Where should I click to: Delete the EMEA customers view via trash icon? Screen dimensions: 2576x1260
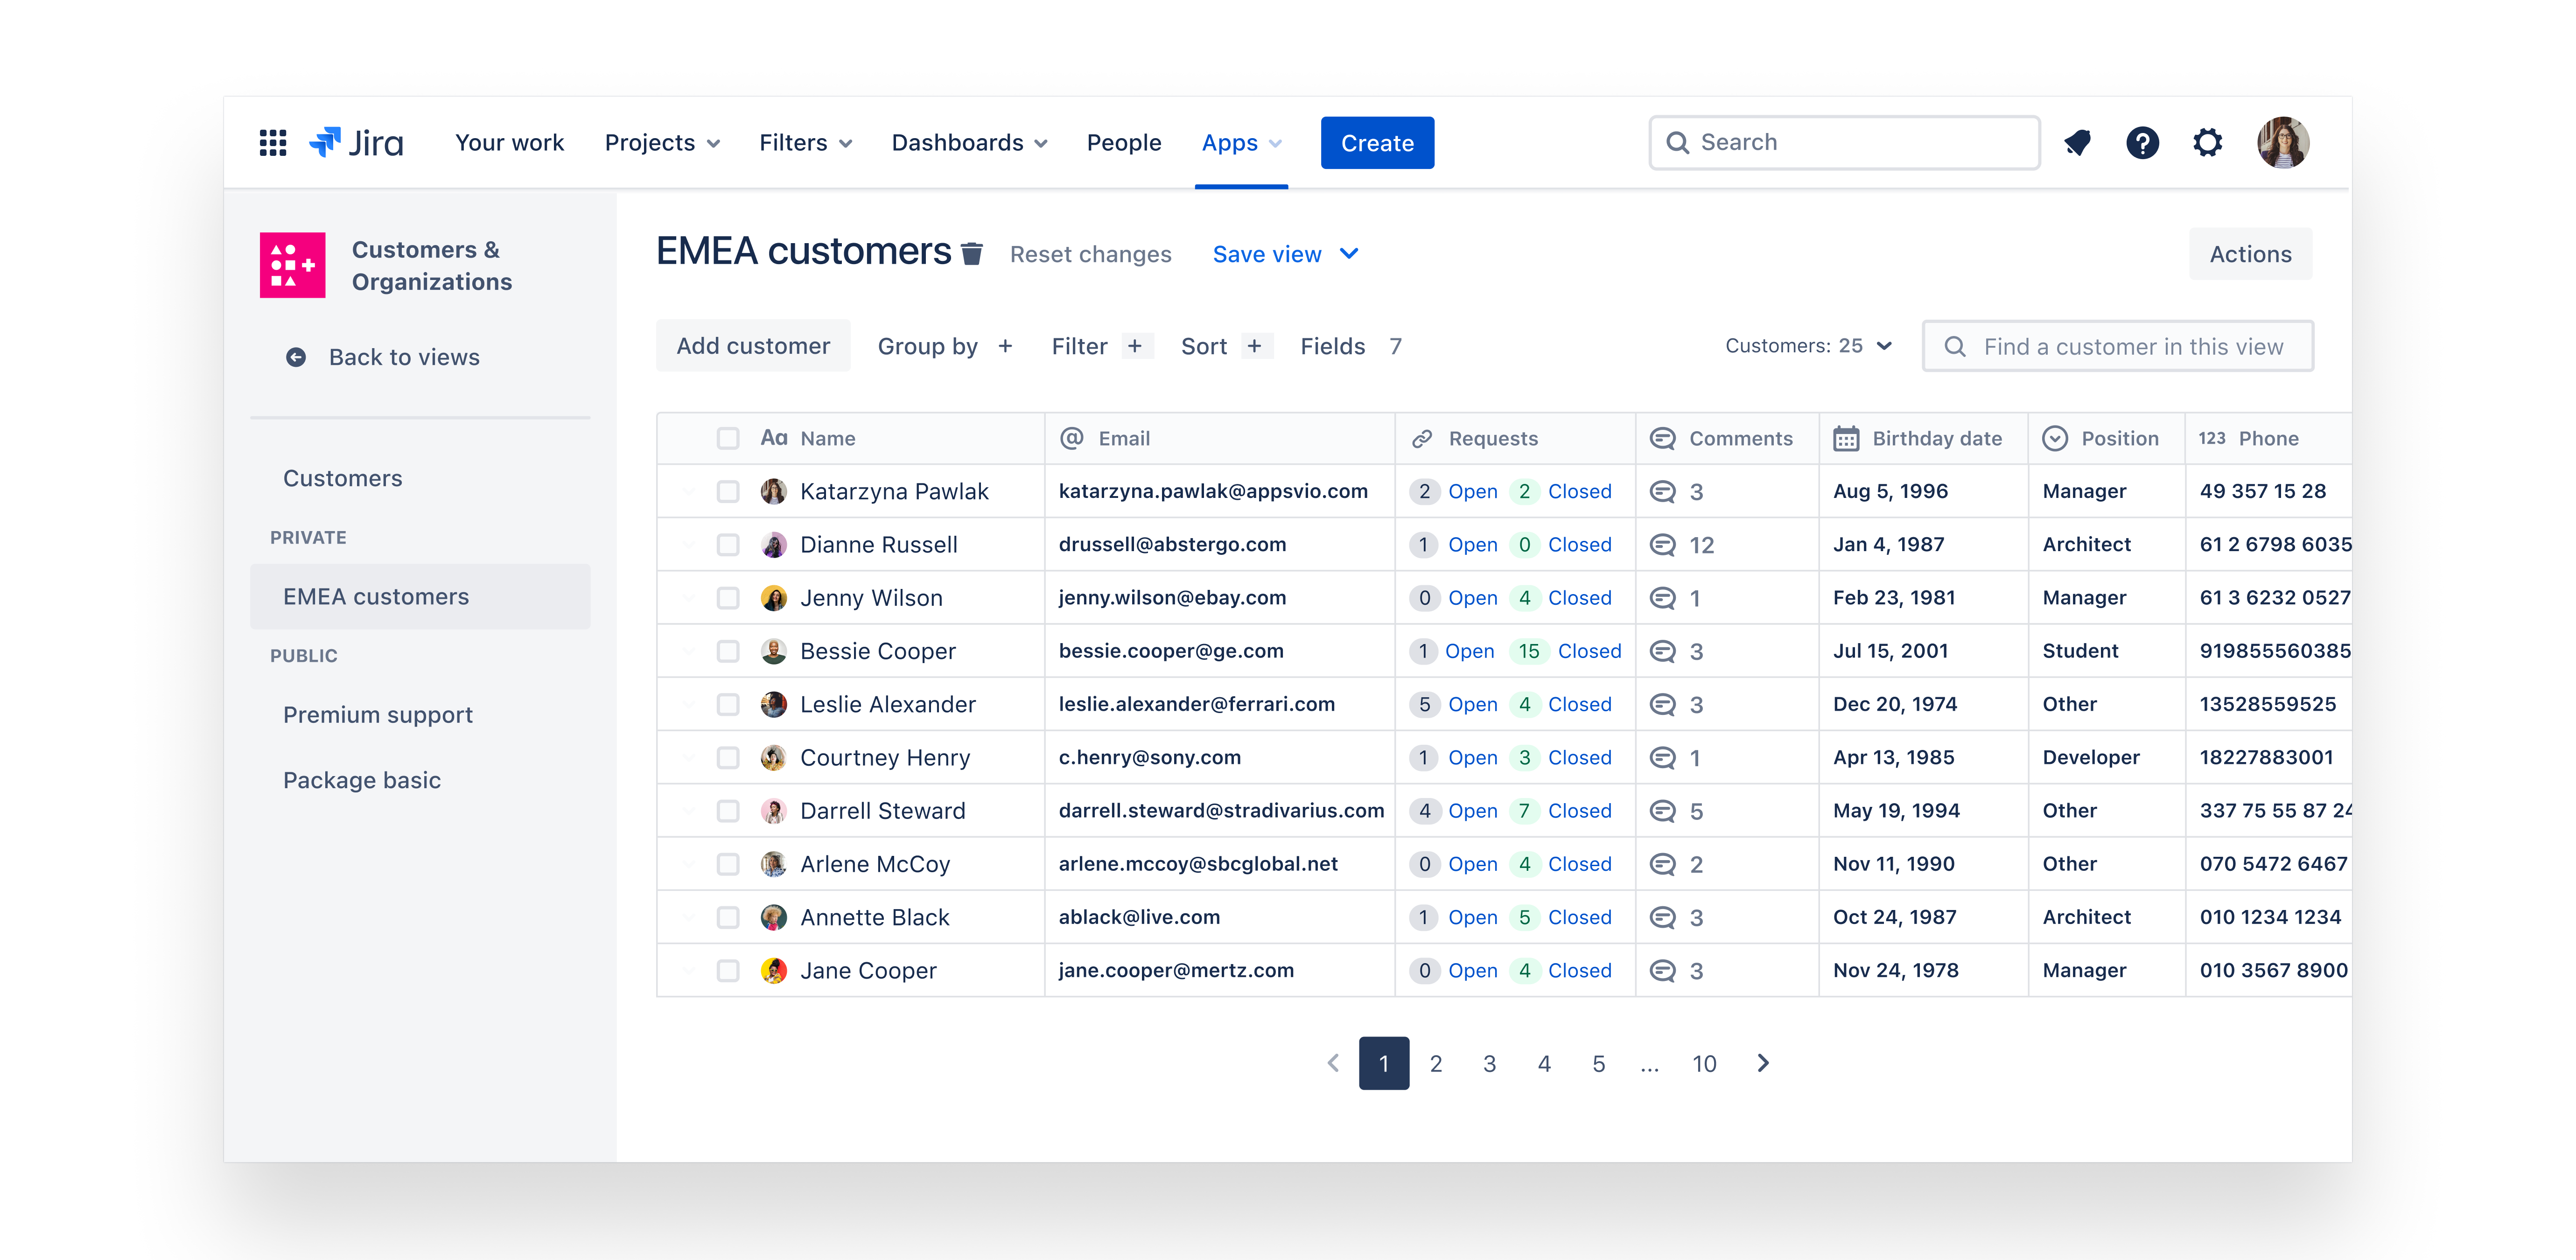click(x=971, y=254)
